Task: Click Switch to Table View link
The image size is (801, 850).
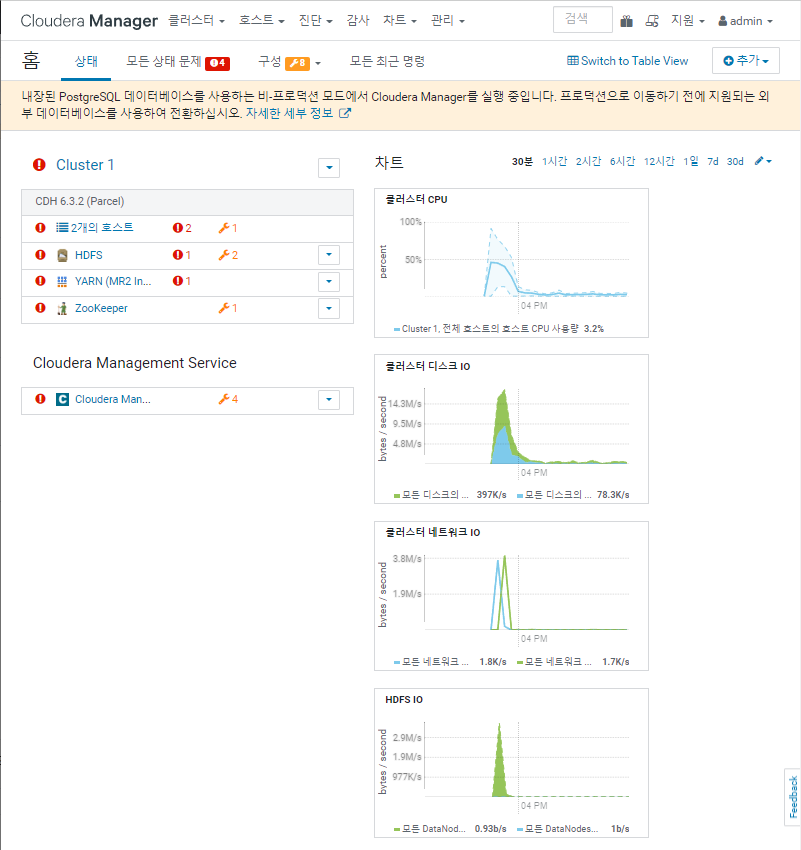Action: pyautogui.click(x=628, y=61)
